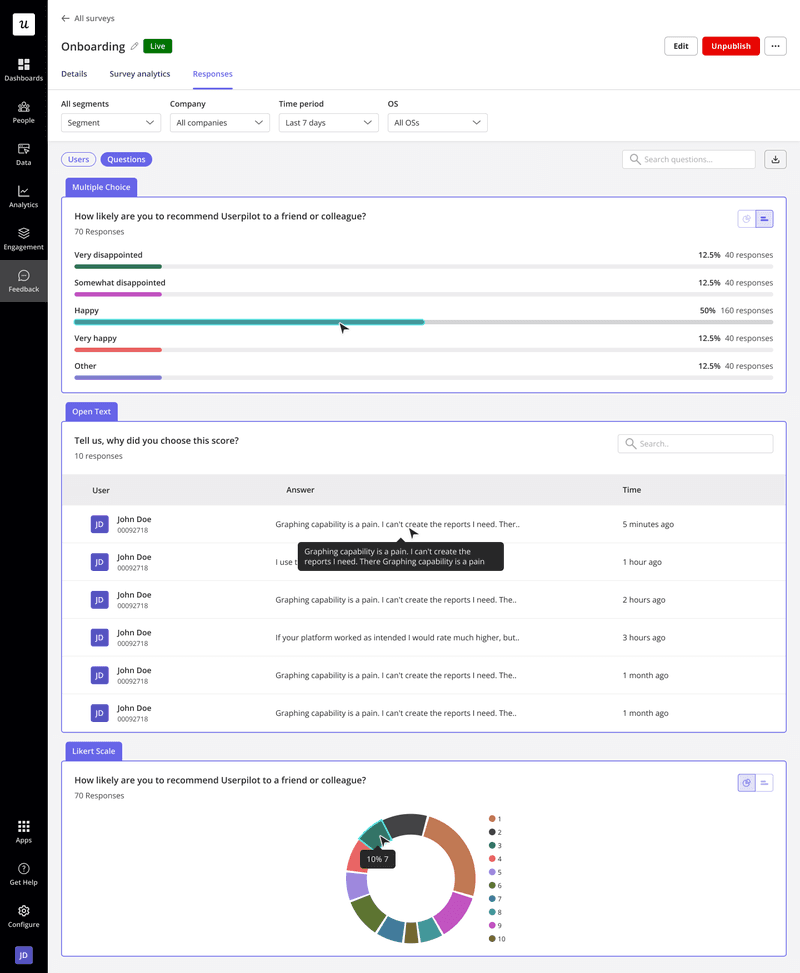Switch to the Survey analytics tab
800x973 pixels.
tap(139, 73)
